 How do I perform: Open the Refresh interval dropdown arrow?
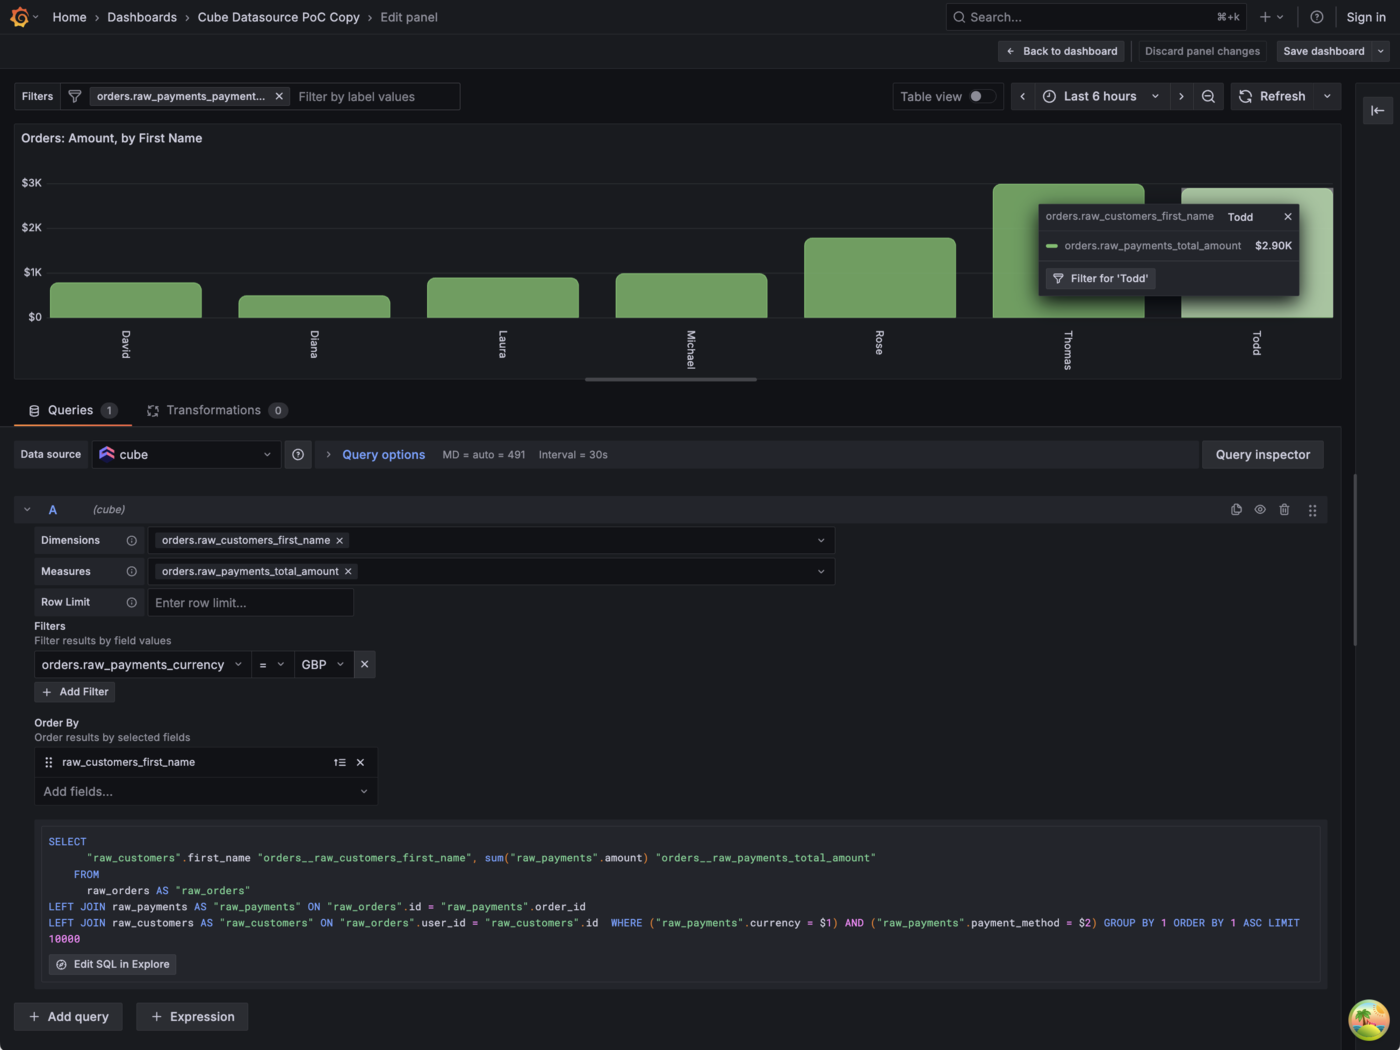point(1327,97)
